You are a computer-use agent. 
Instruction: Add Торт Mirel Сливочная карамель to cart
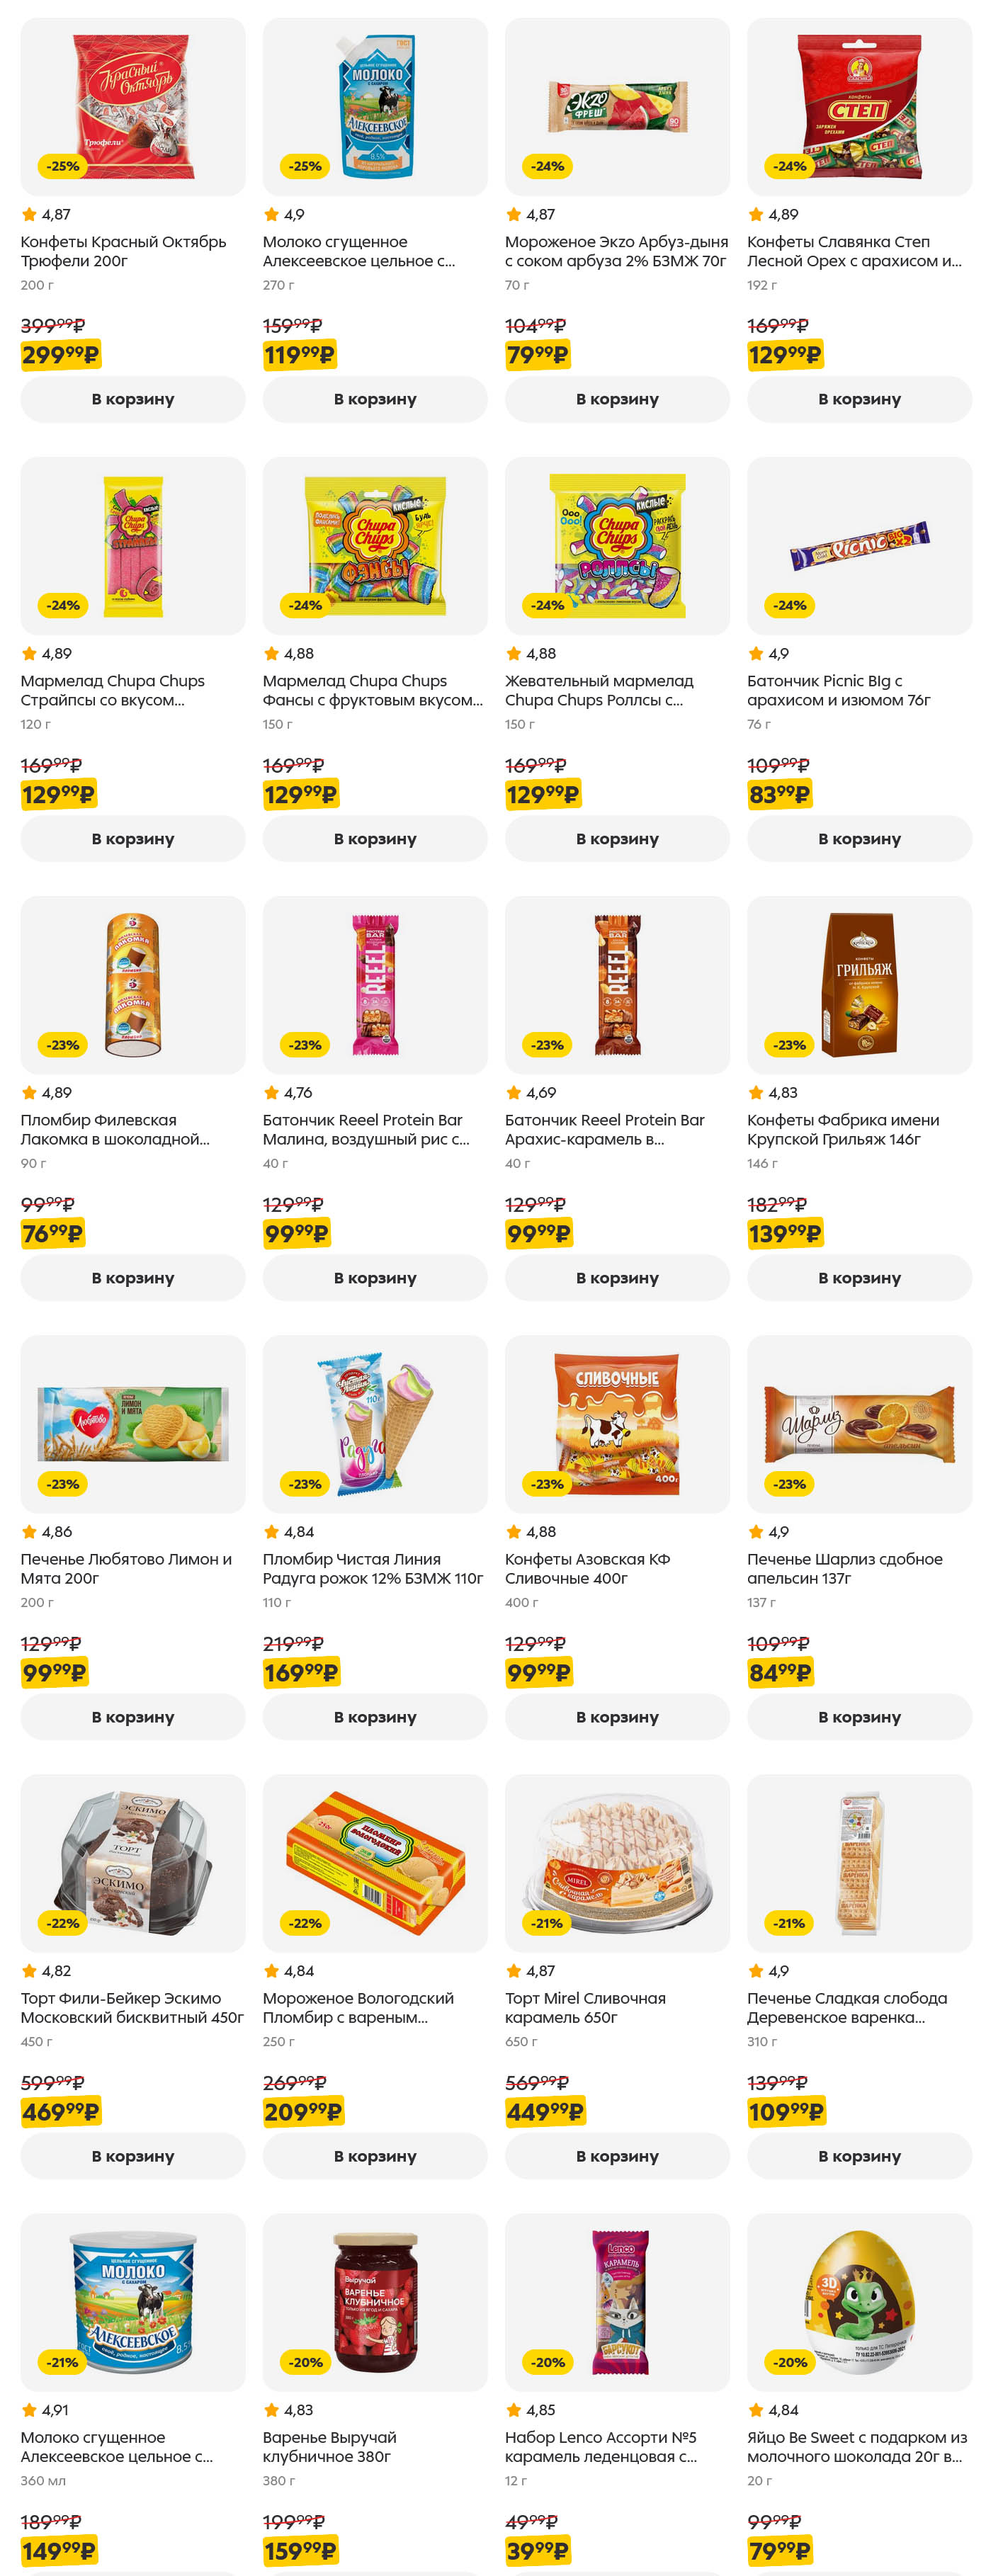point(616,2156)
